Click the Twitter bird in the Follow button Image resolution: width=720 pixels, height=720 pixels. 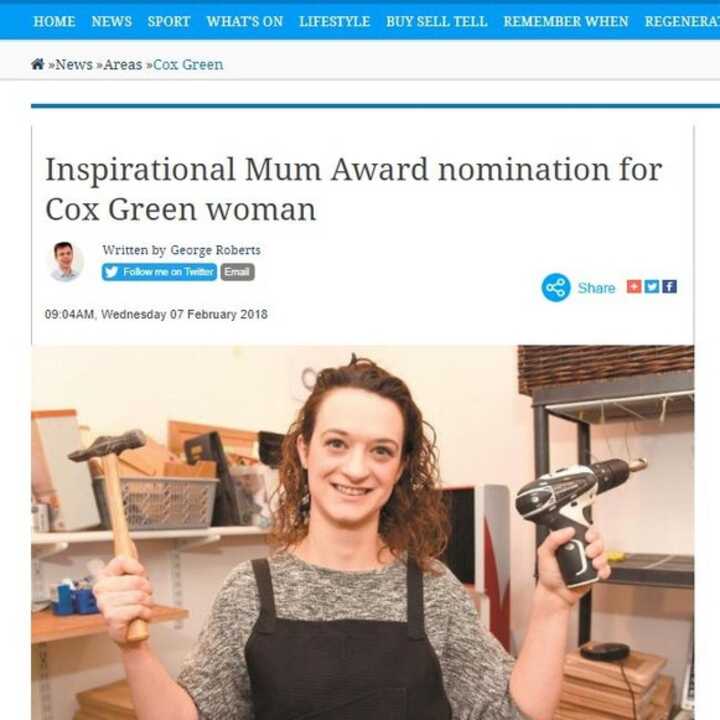click(111, 272)
